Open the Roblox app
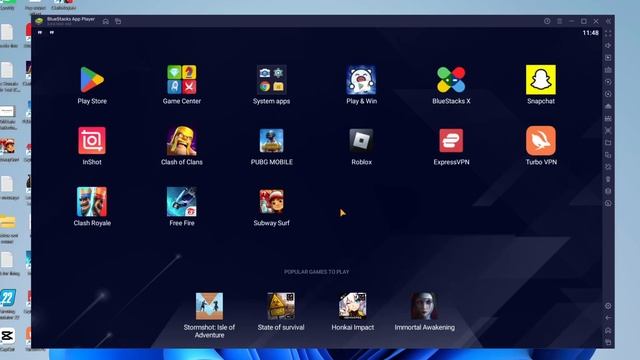This screenshot has width=640, height=360. click(361, 141)
